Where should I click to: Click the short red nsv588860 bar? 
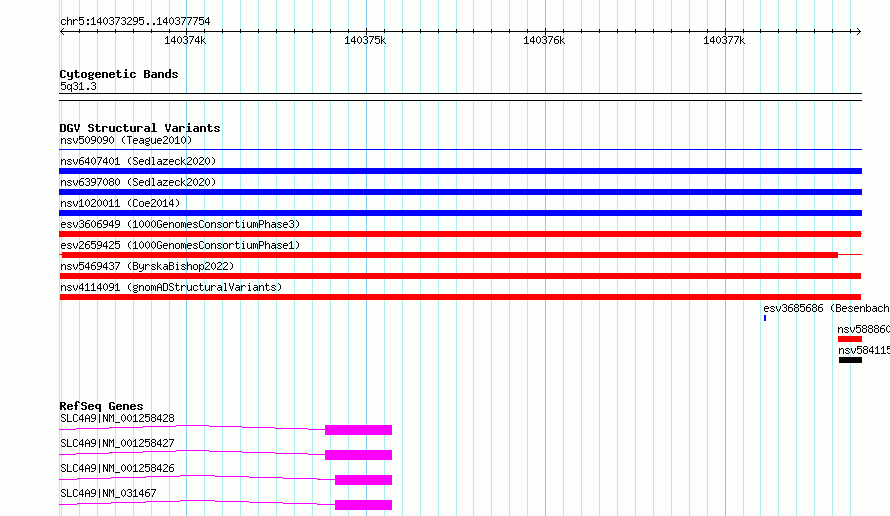click(850, 339)
